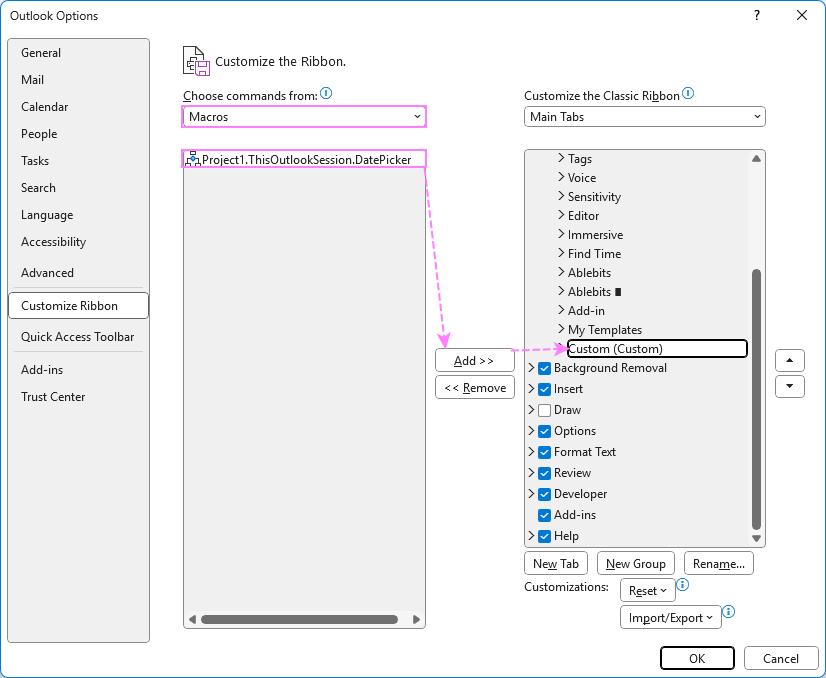Expand the My Templates group
This screenshot has width=826, height=678.
(561, 329)
